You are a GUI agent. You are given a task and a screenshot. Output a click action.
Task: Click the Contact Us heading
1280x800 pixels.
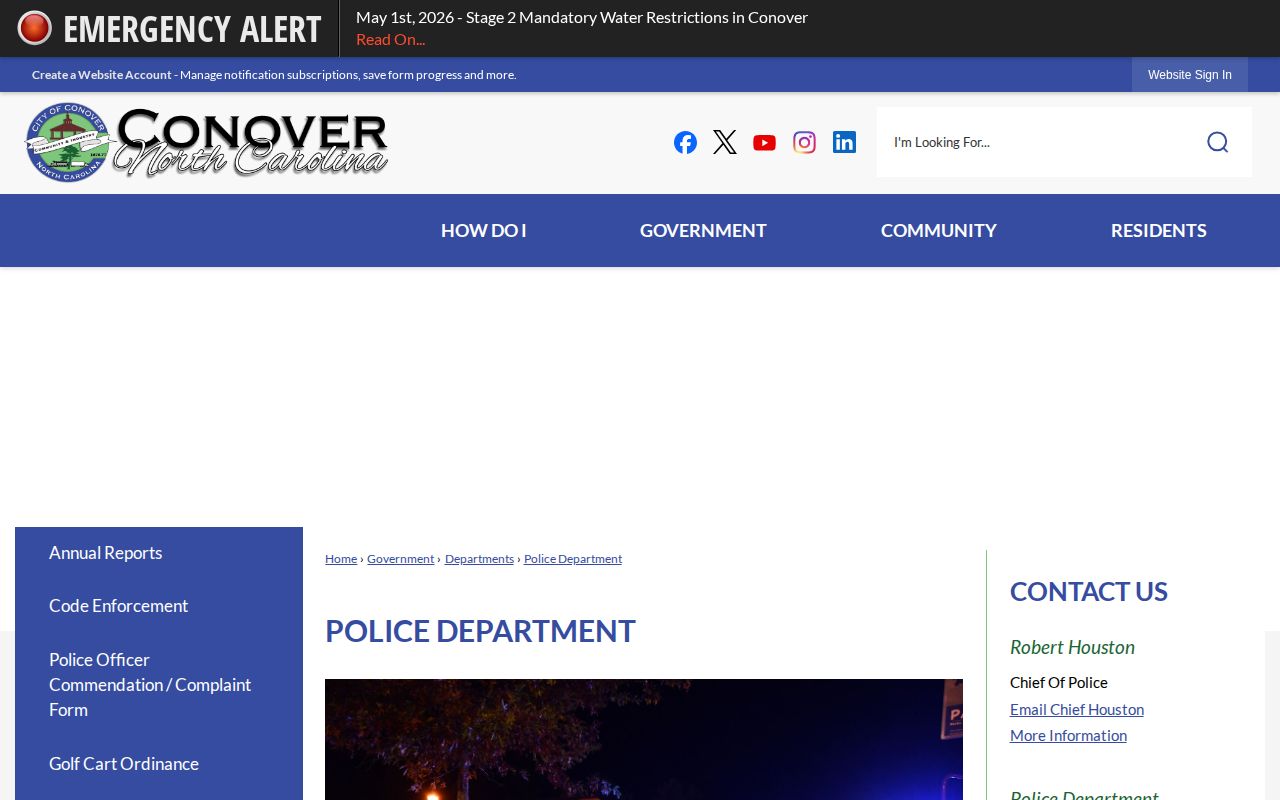point(1089,591)
